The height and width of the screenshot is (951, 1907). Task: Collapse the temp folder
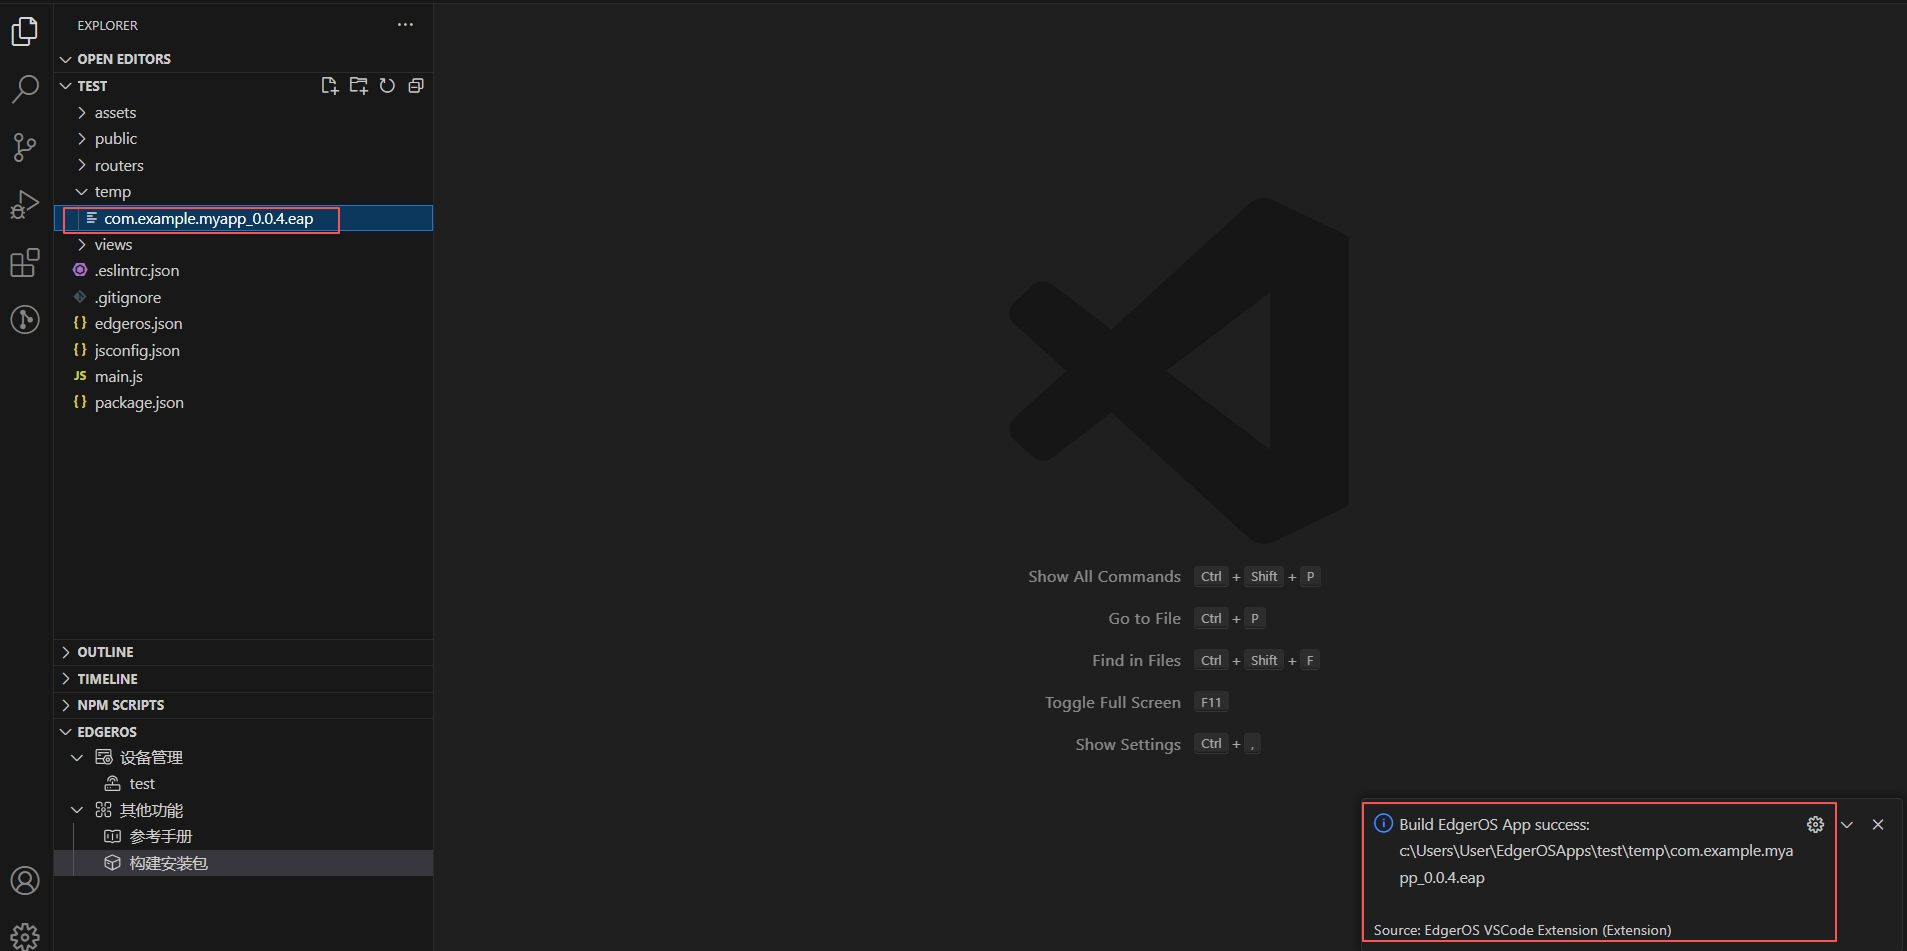[112, 192]
